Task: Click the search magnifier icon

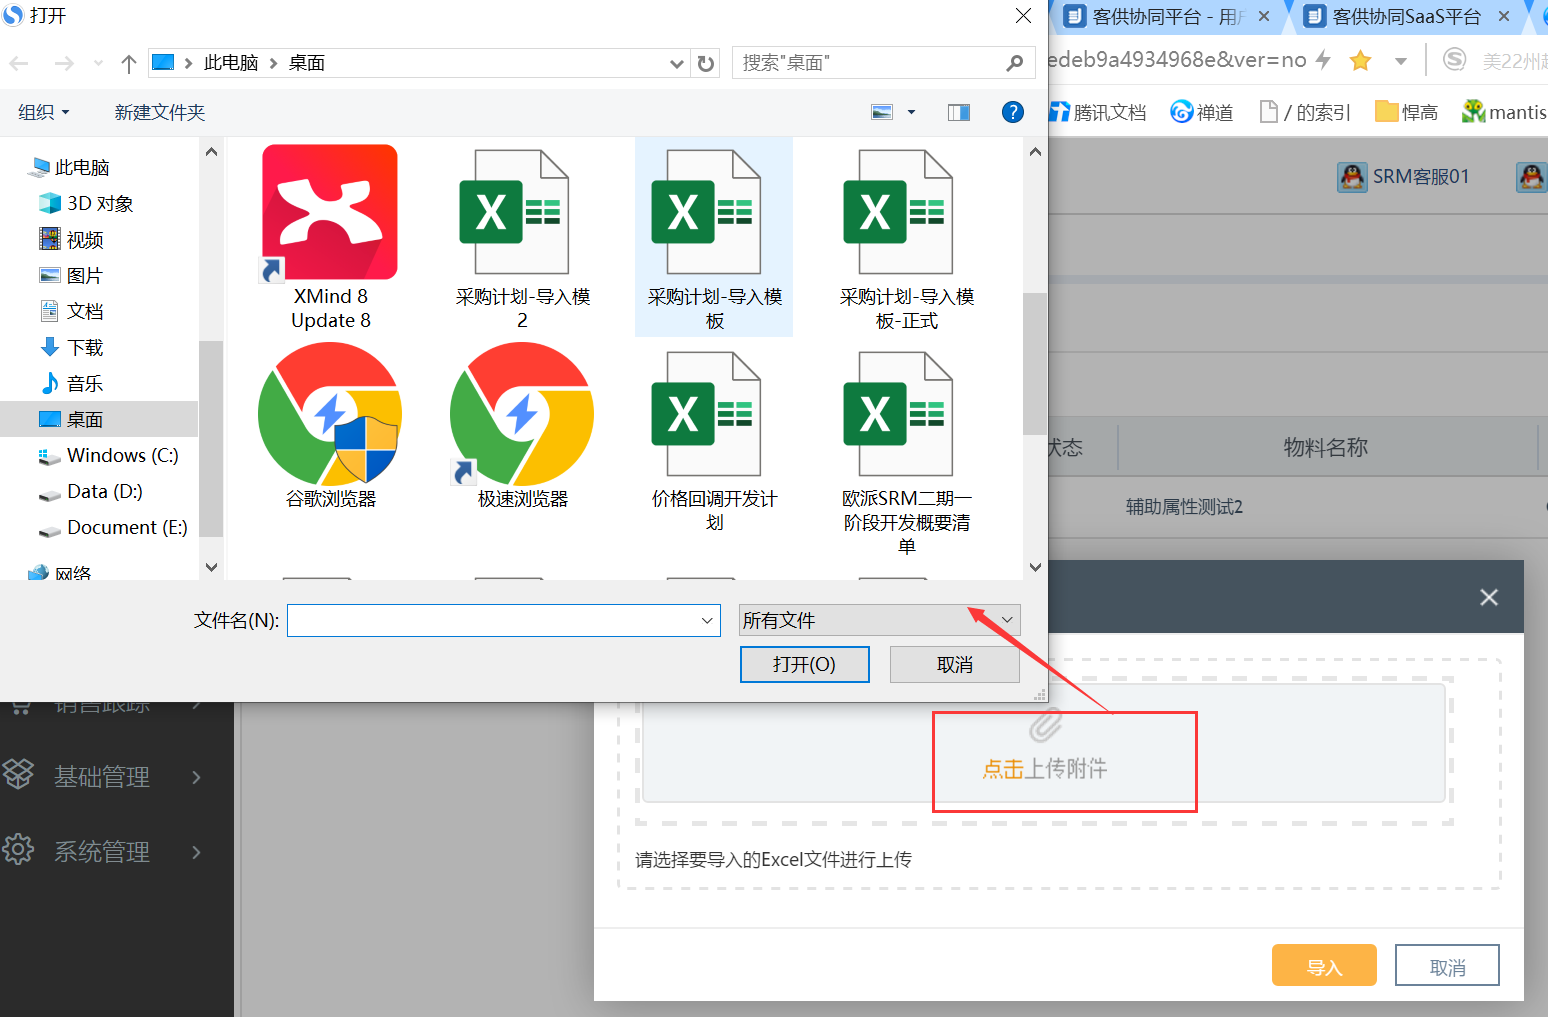Action: [1014, 63]
